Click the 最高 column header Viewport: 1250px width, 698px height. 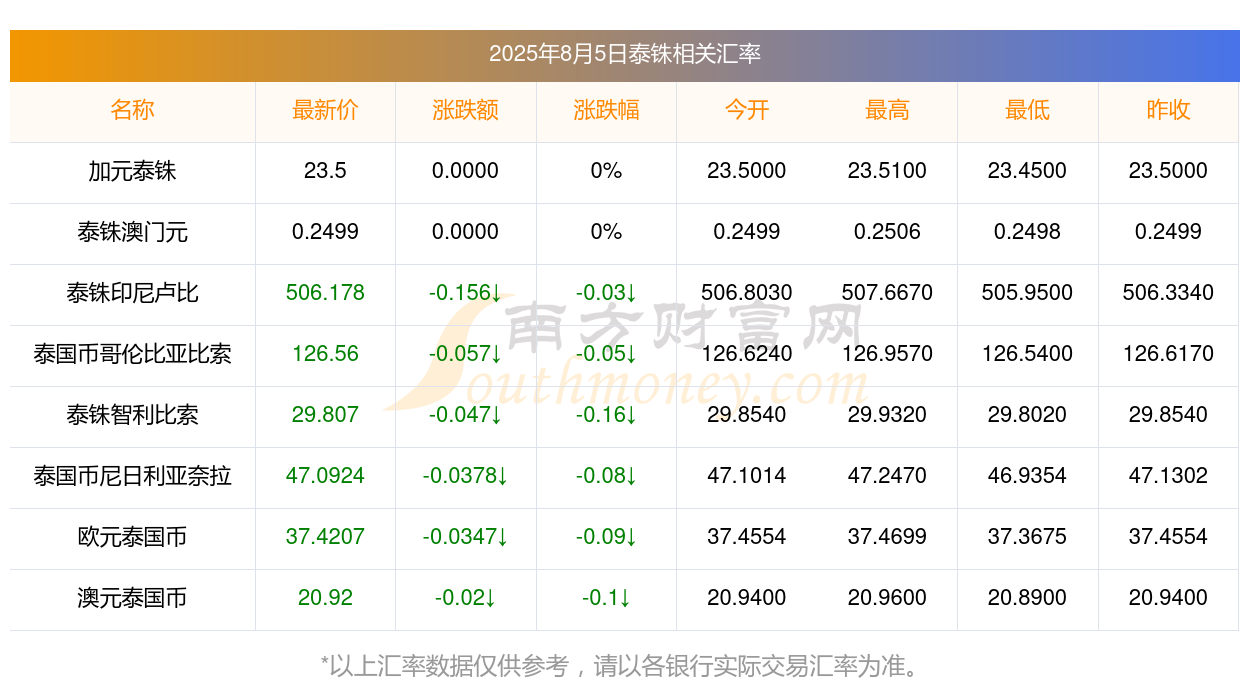click(887, 110)
